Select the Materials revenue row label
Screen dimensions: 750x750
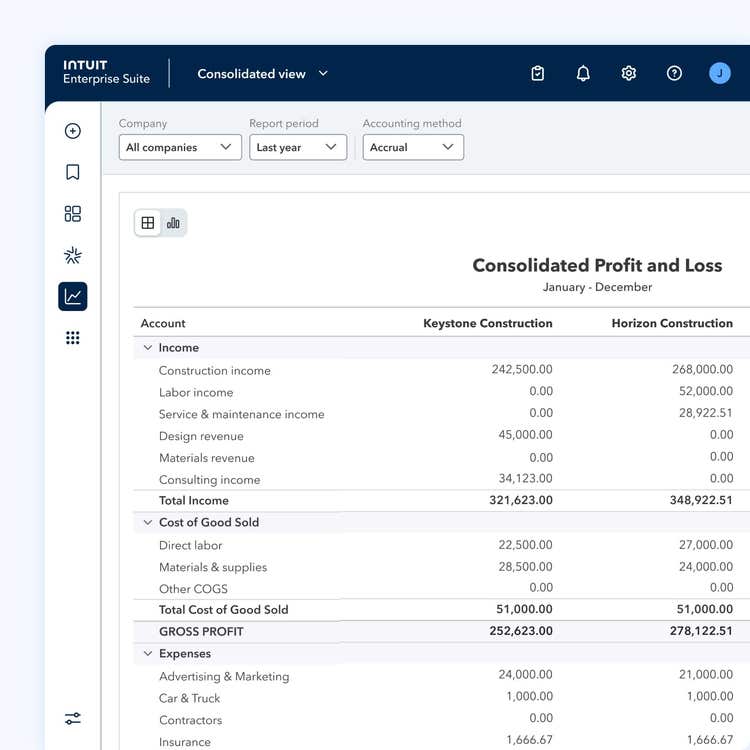pos(207,458)
